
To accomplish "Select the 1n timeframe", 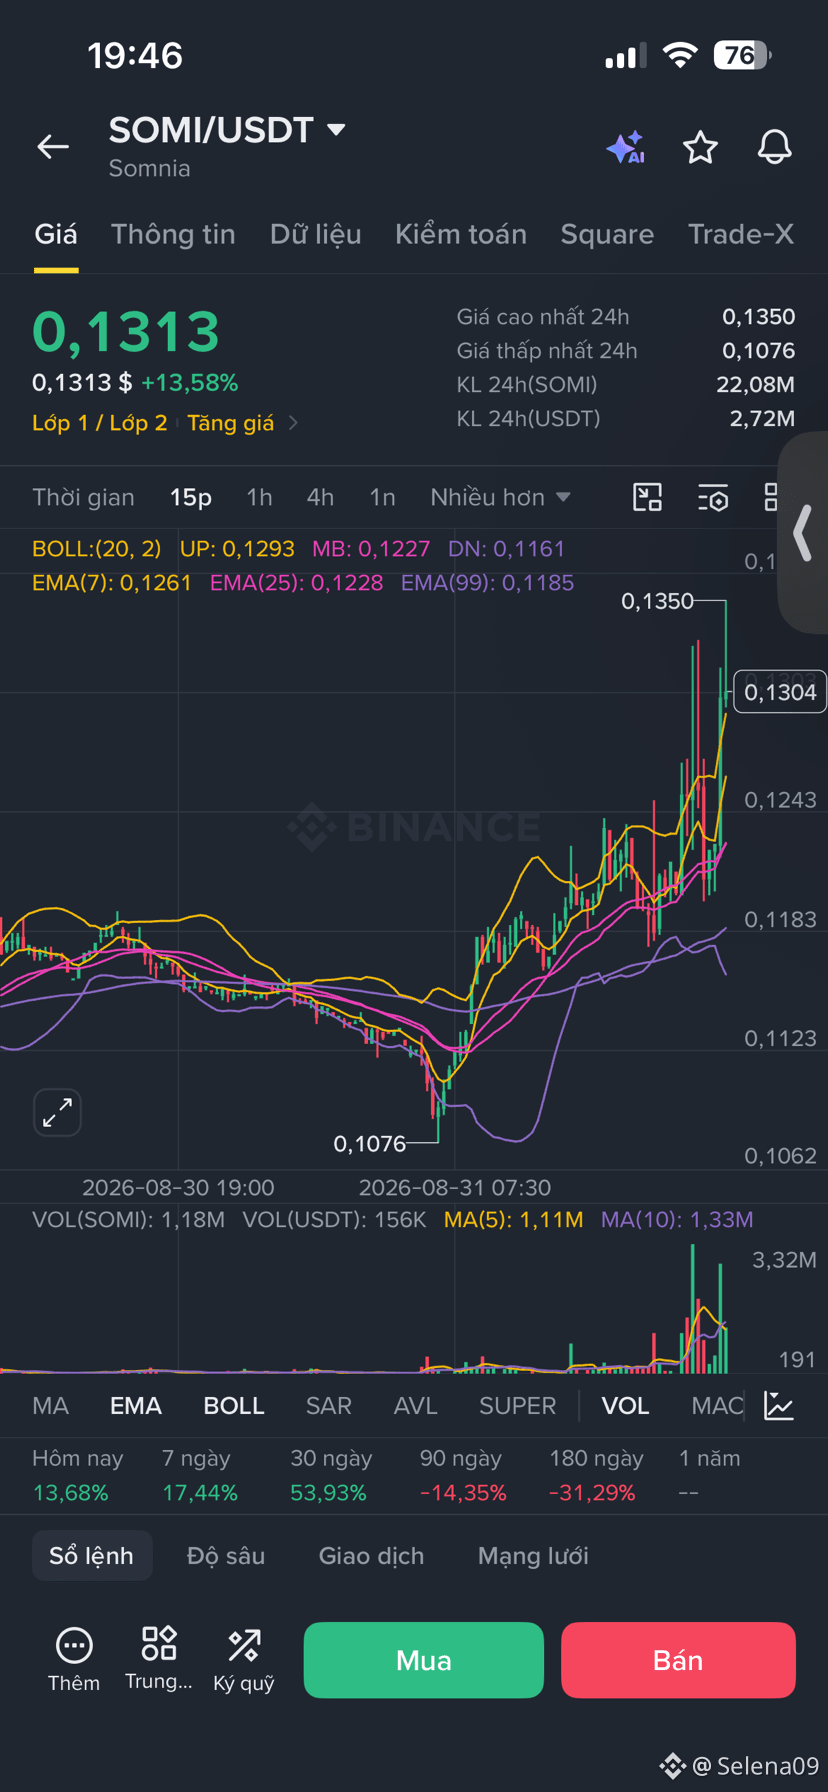I will (x=382, y=497).
